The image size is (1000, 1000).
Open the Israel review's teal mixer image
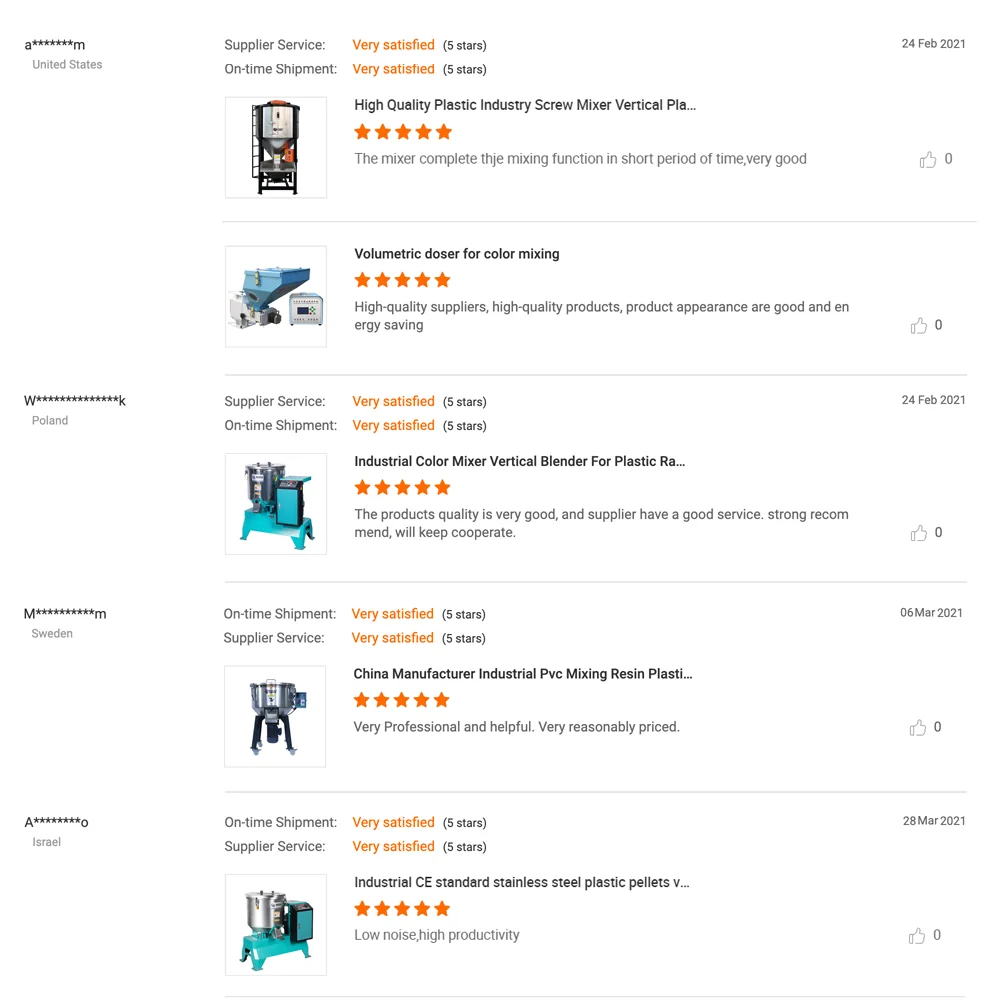coord(276,925)
